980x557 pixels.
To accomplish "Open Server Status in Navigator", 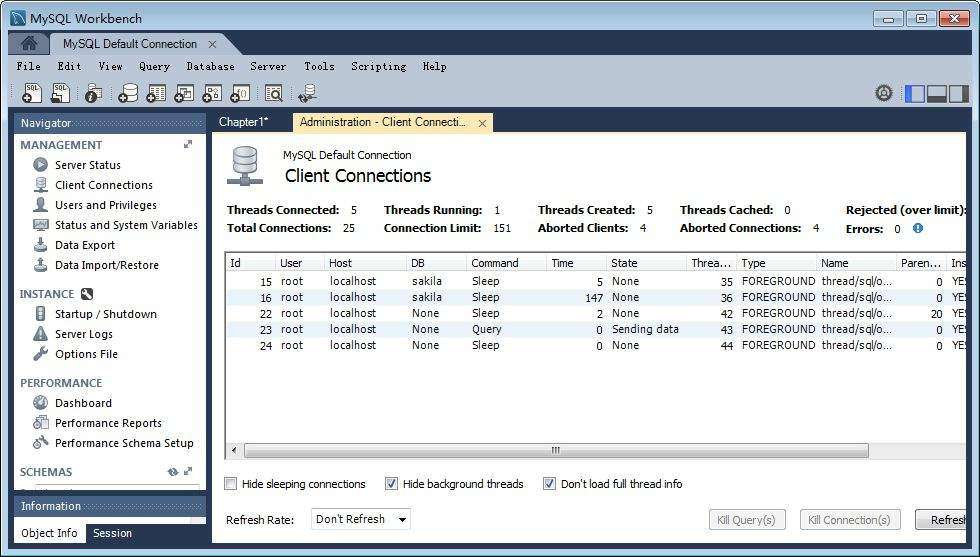I will [x=88, y=165].
